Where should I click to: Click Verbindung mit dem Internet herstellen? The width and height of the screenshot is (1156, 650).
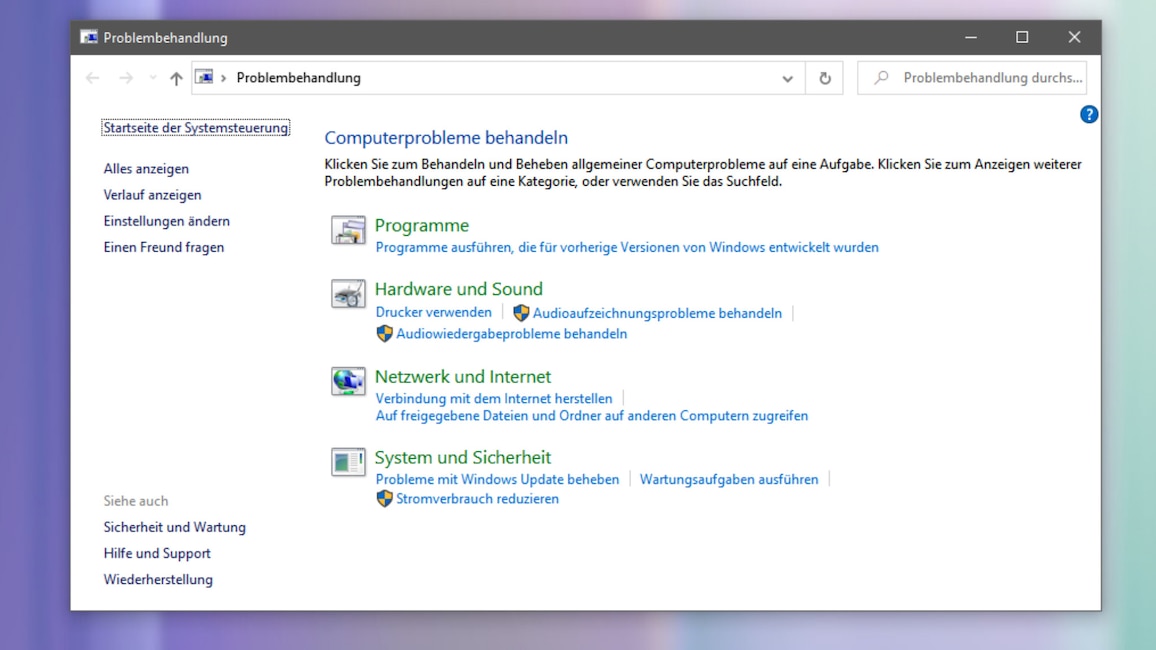click(x=494, y=398)
